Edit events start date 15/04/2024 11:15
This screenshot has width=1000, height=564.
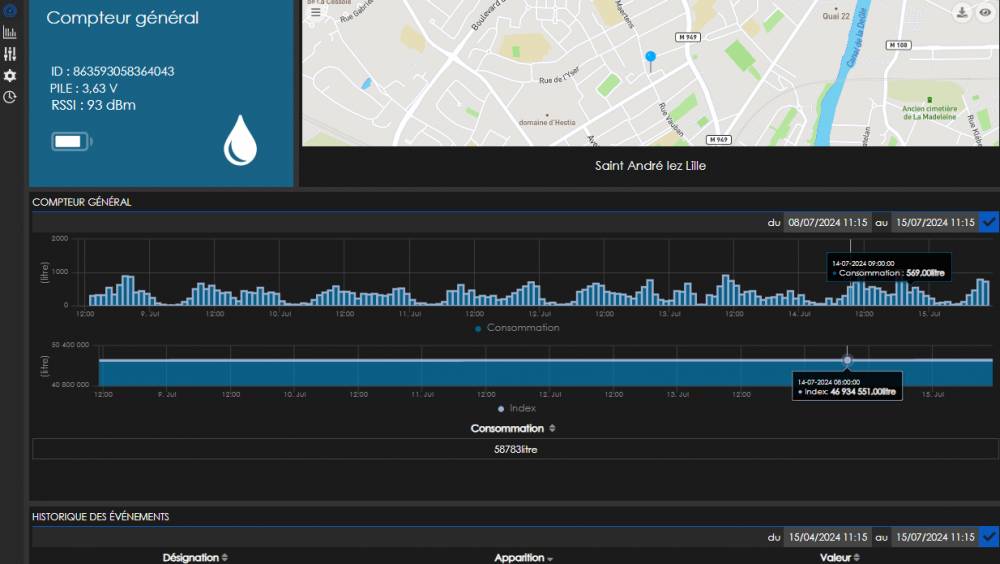[x=827, y=537]
